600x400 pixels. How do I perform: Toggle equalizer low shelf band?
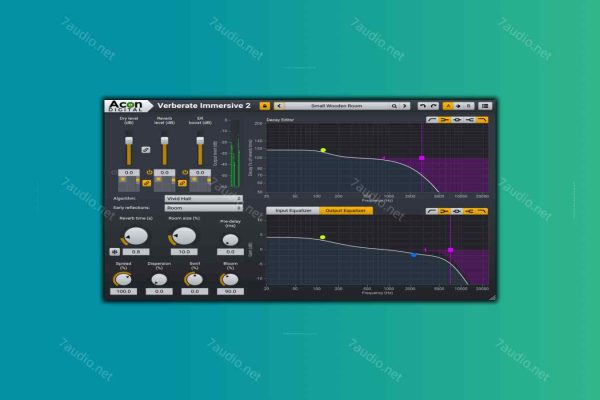(444, 211)
